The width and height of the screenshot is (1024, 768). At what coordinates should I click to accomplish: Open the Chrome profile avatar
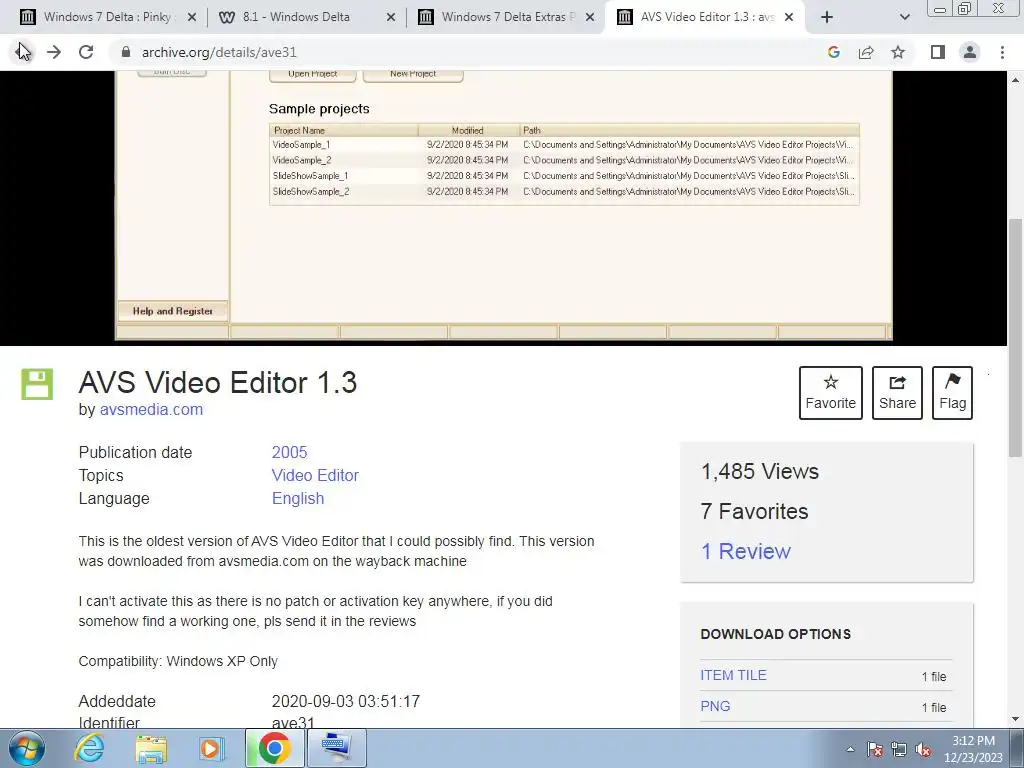[x=970, y=52]
